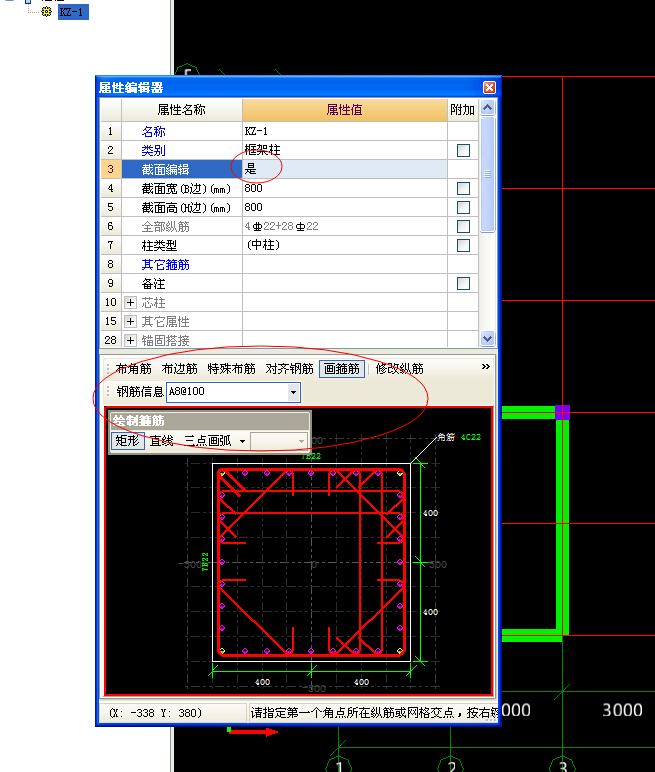Click the top-right yellow corner rebar point
This screenshot has width=655, height=772.
(400, 473)
